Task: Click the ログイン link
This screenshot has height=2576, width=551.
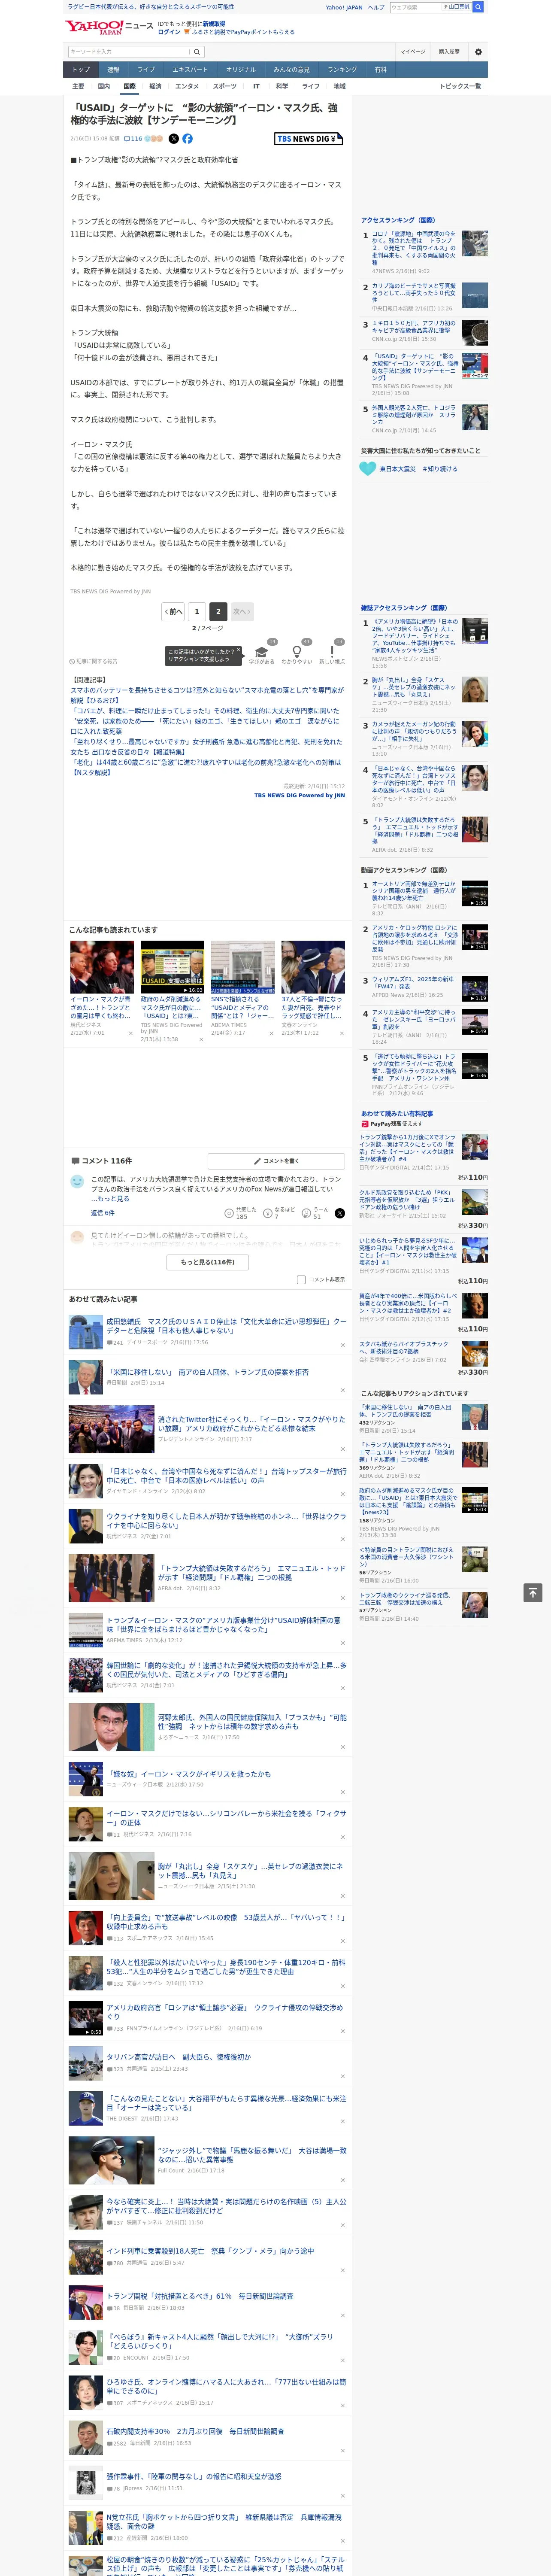Action: click(x=169, y=32)
